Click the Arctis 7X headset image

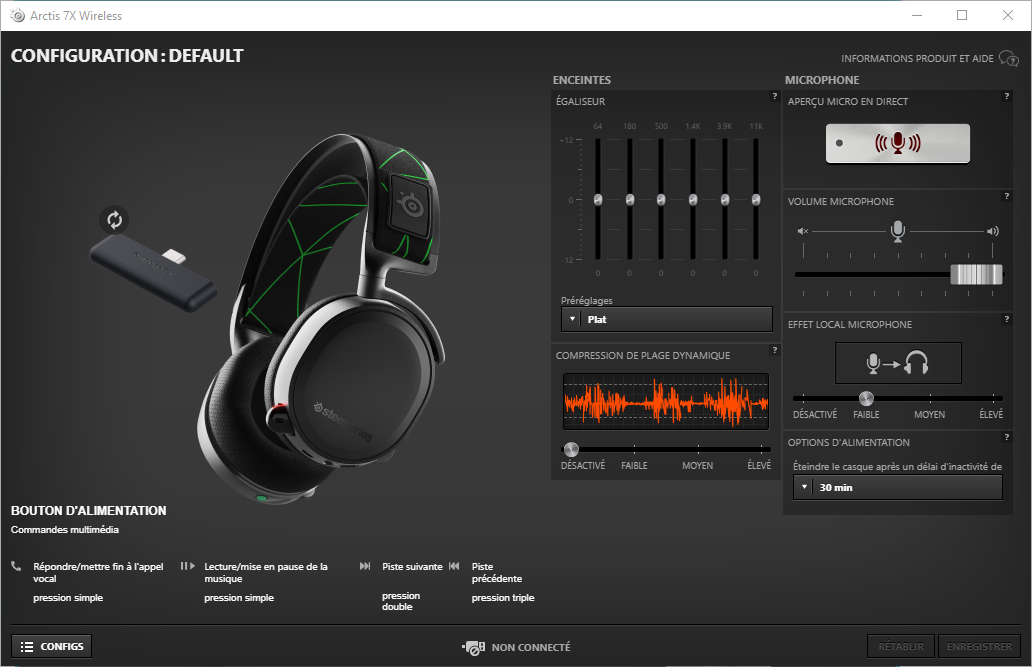pyautogui.click(x=321, y=319)
